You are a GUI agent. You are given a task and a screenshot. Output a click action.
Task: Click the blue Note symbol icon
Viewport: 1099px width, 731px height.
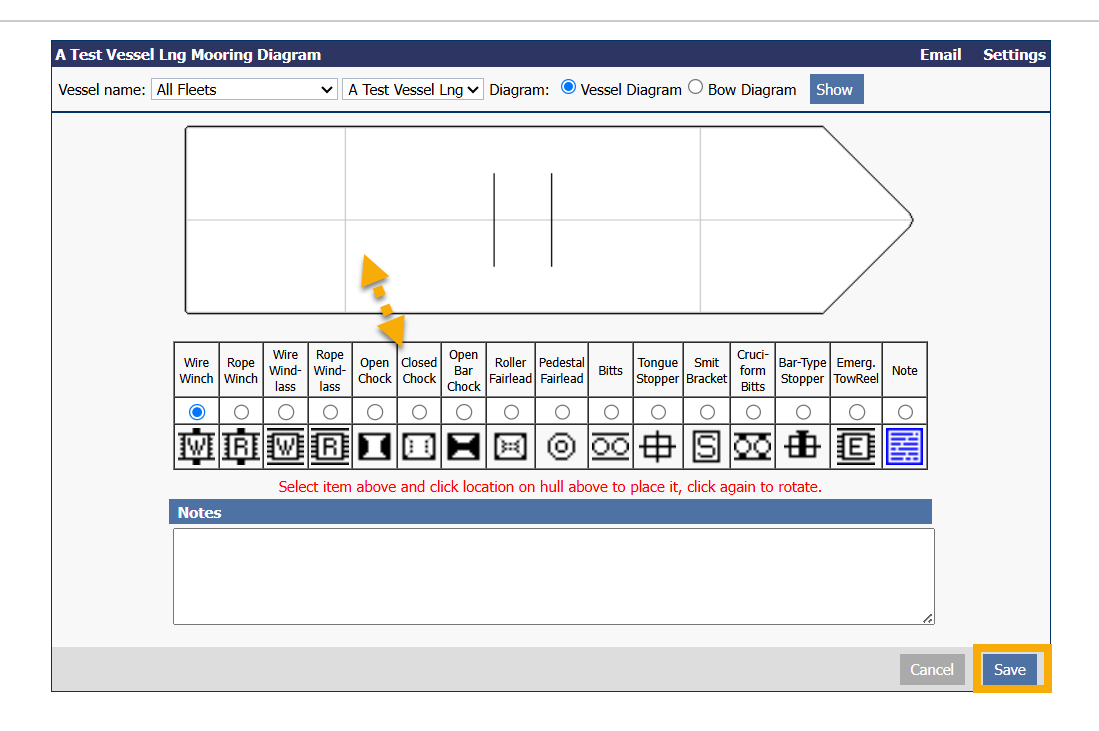[904, 447]
